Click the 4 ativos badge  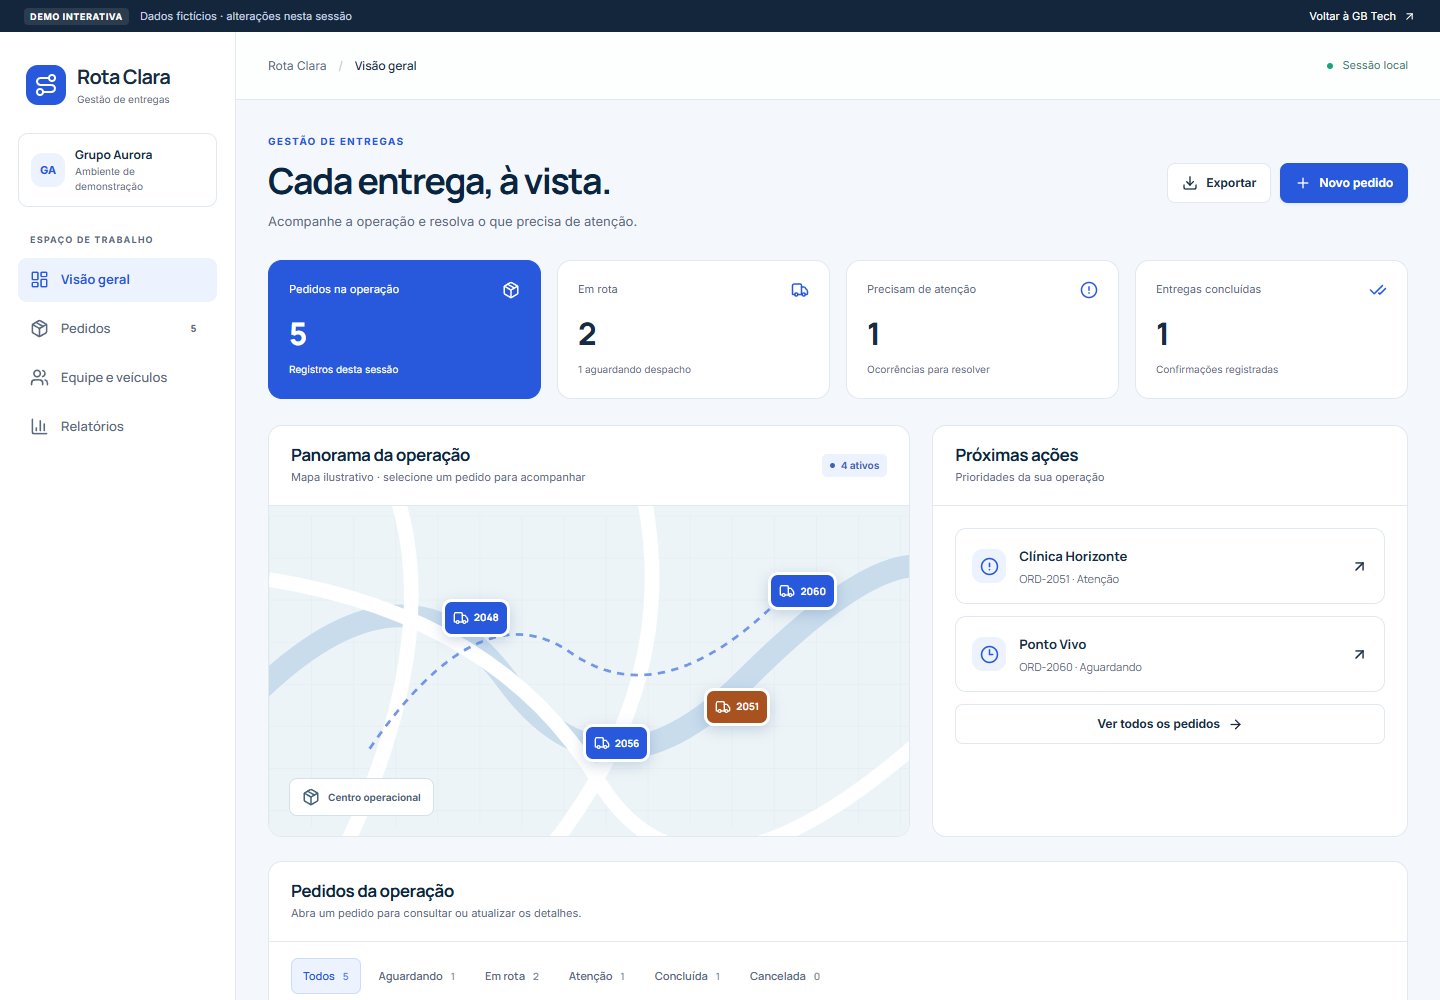[854, 466]
